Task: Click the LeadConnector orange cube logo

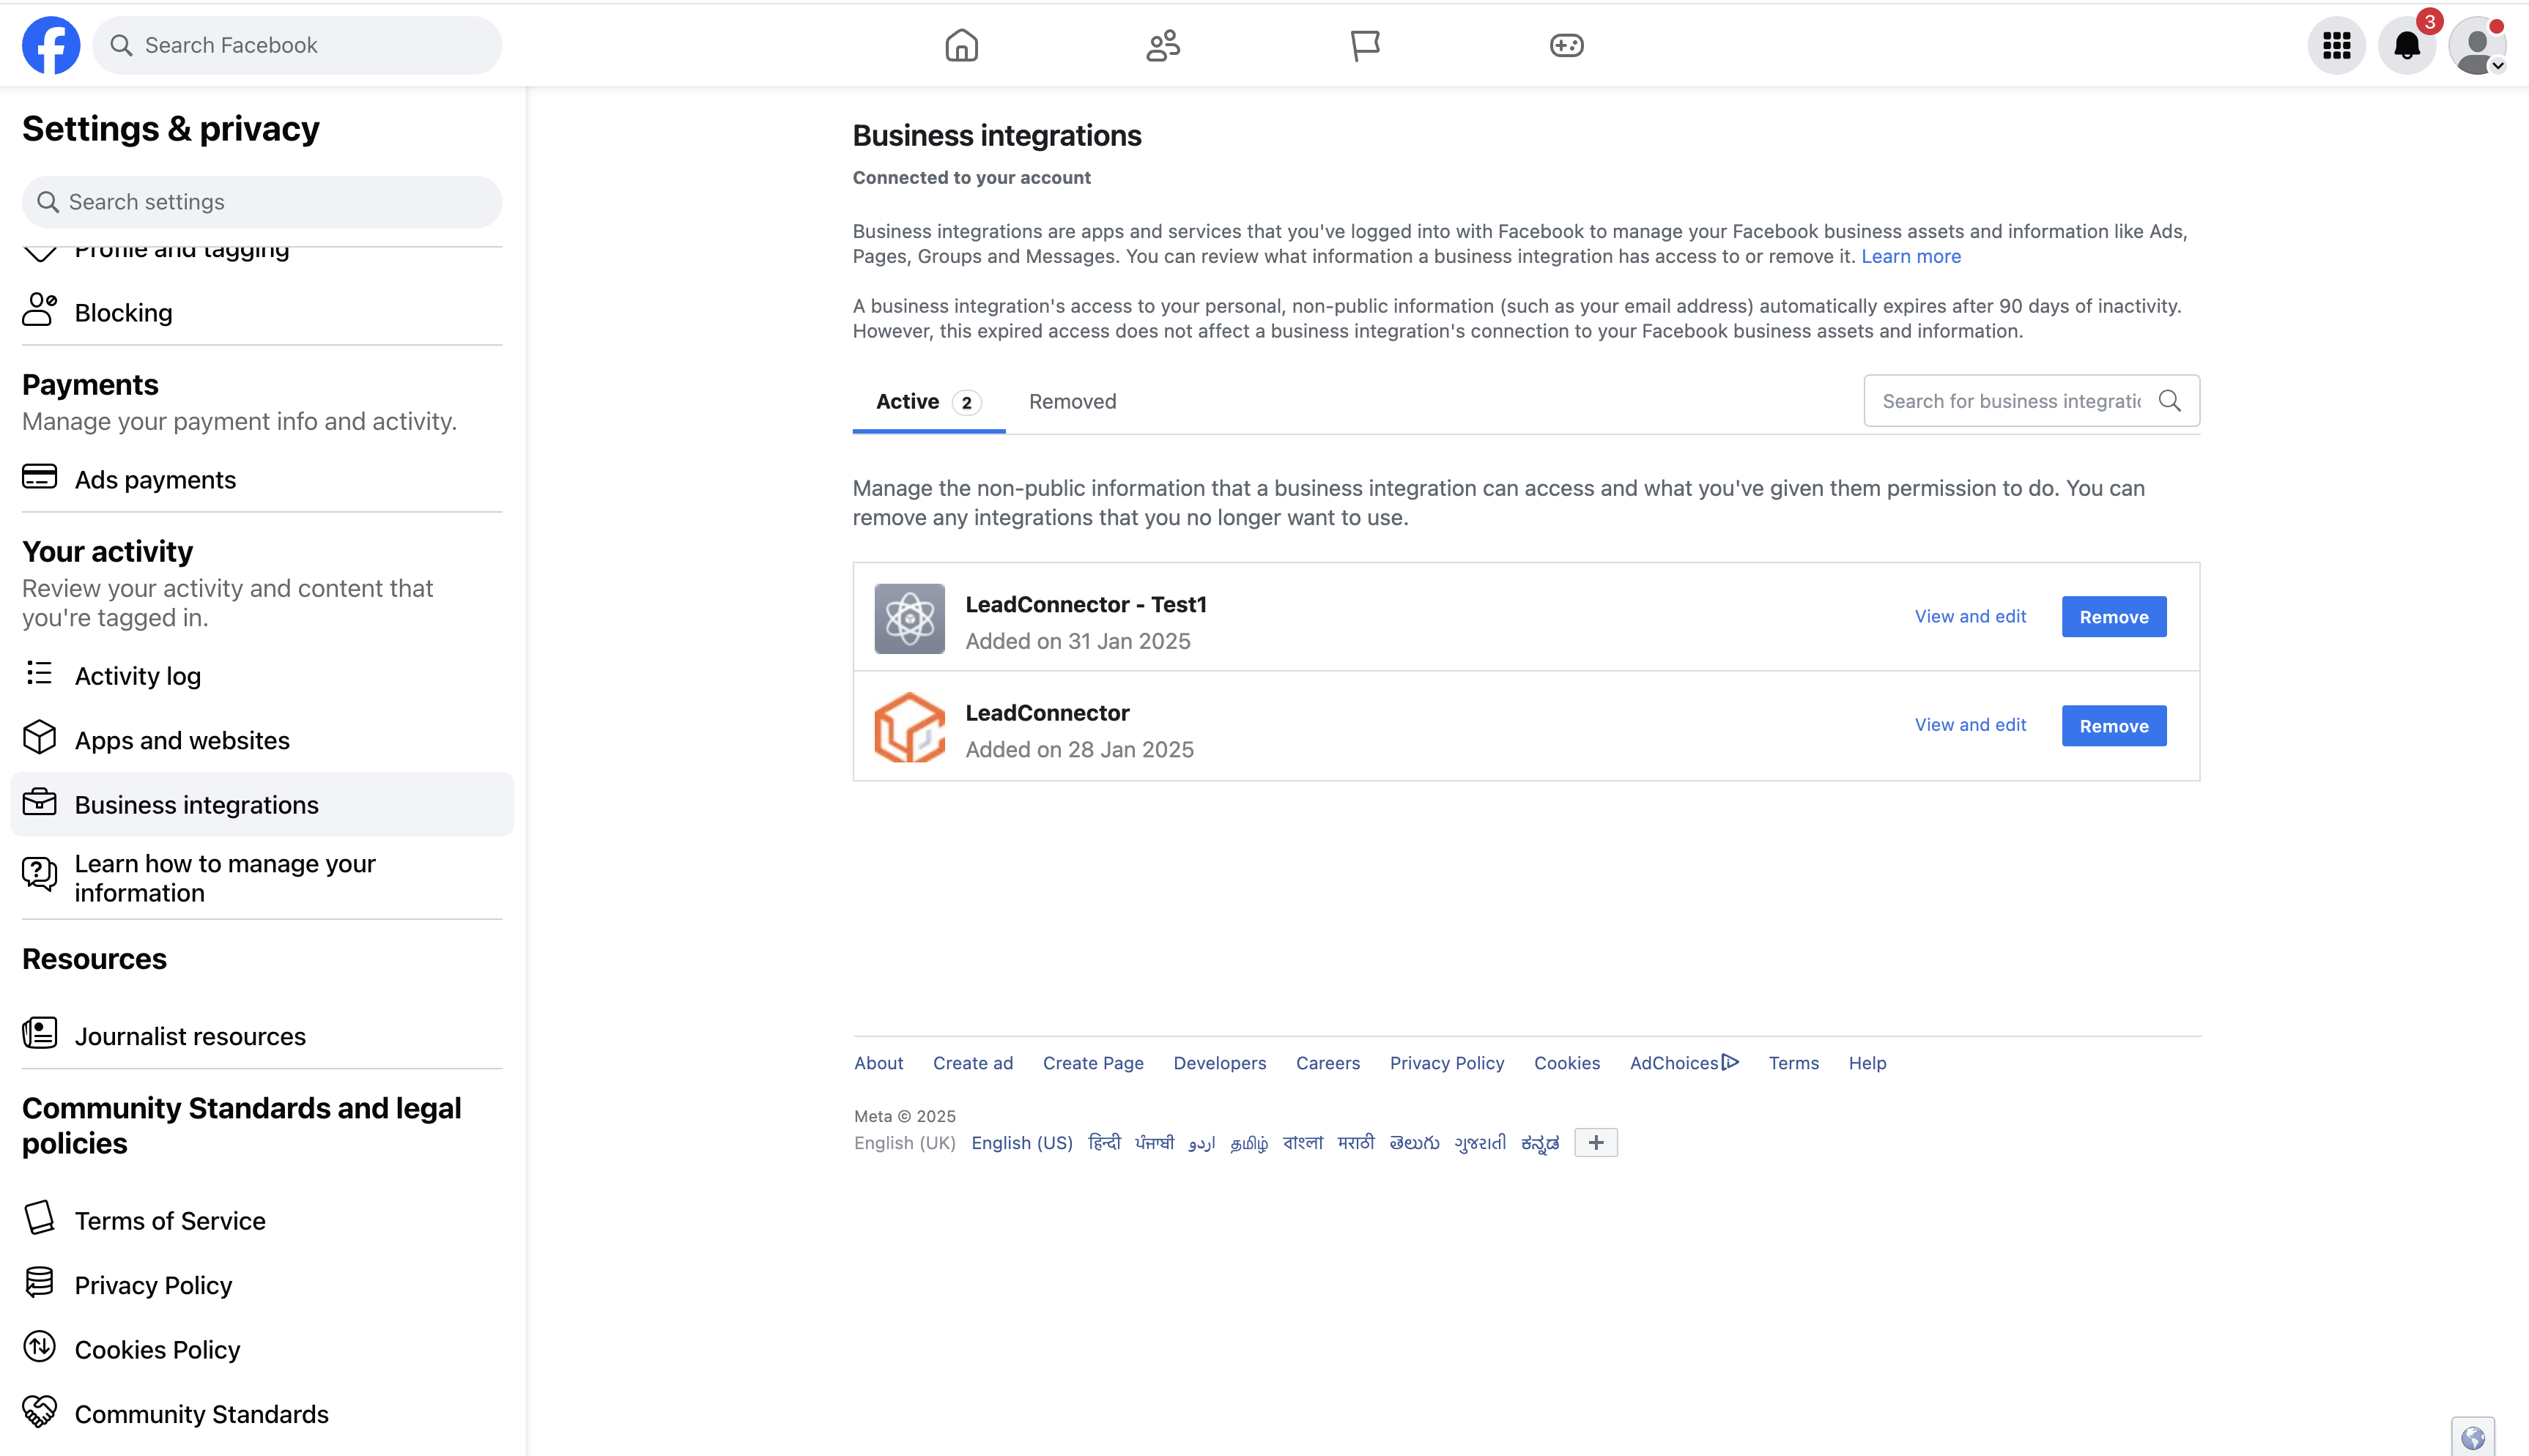Action: point(909,727)
